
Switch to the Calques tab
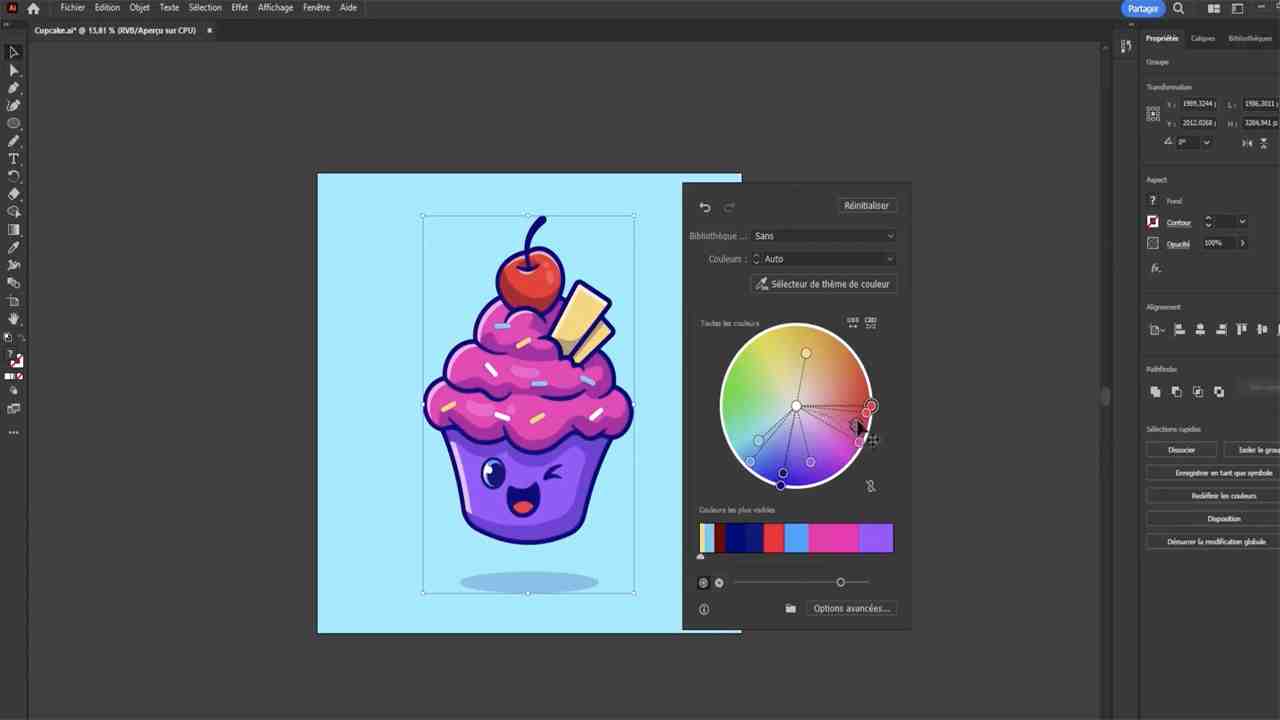coord(1203,39)
